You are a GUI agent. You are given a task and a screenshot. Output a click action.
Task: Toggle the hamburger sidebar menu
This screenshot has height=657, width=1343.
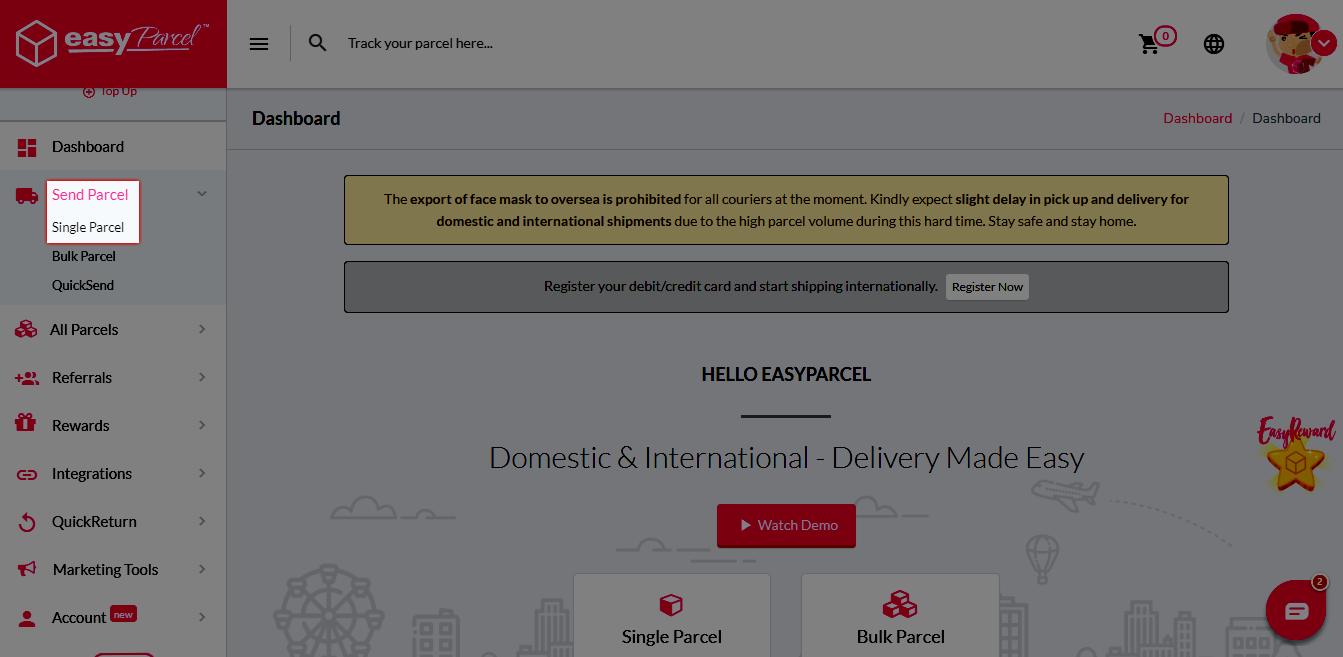(x=259, y=43)
